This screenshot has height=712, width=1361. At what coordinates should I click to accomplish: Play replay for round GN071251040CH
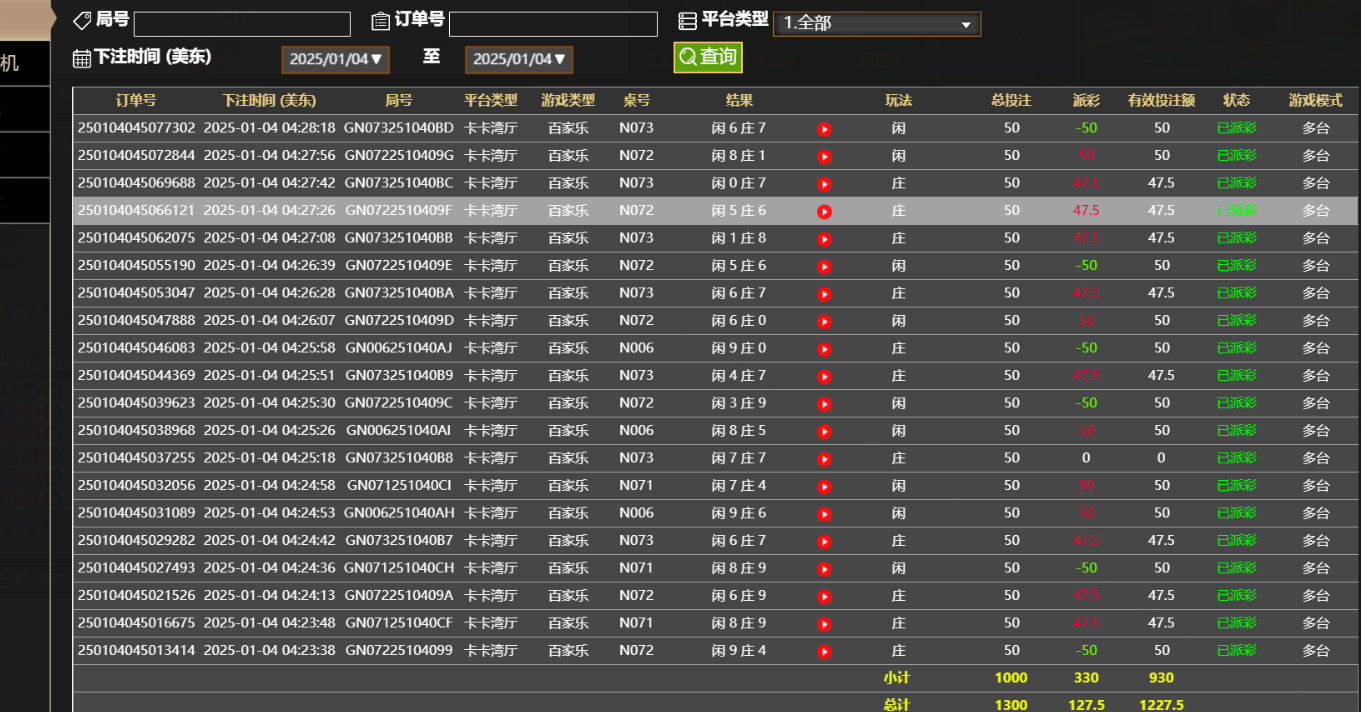point(824,569)
